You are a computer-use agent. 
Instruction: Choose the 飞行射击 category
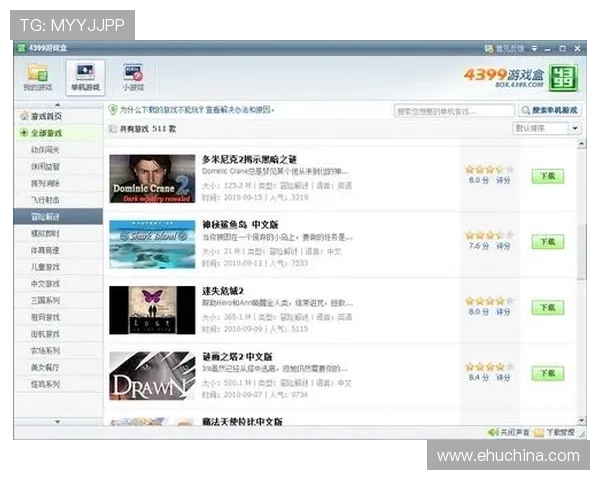[x=58, y=200]
